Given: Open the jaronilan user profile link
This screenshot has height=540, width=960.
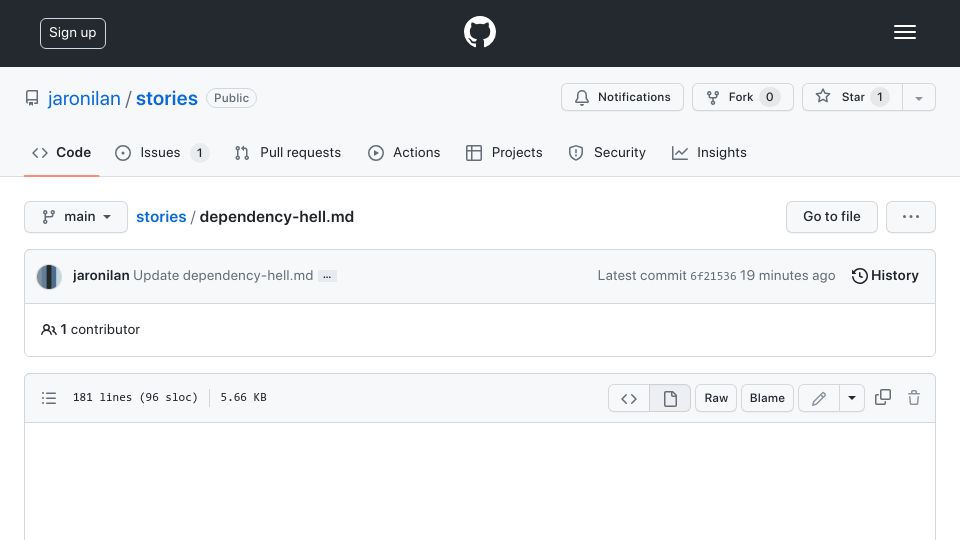Looking at the screenshot, I should tap(84, 98).
